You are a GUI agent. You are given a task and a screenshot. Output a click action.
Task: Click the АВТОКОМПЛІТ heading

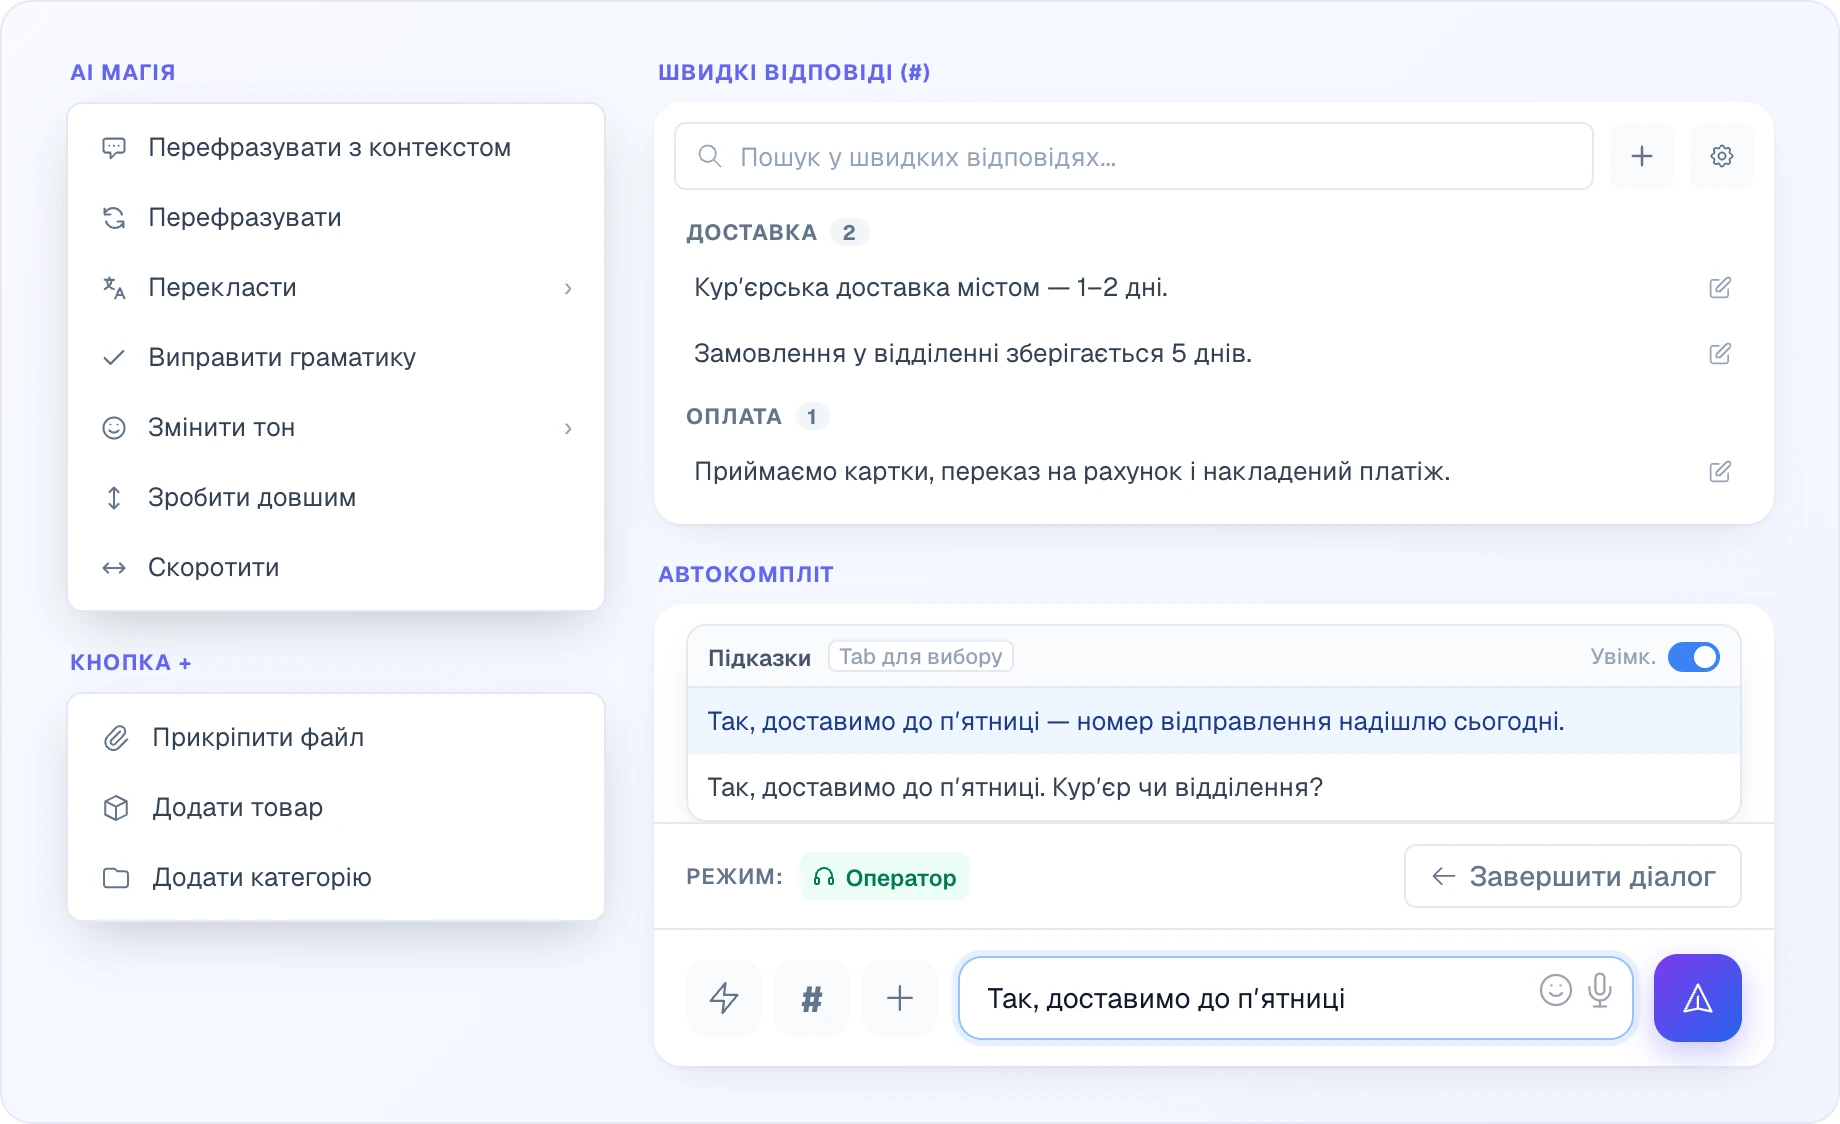[746, 575]
